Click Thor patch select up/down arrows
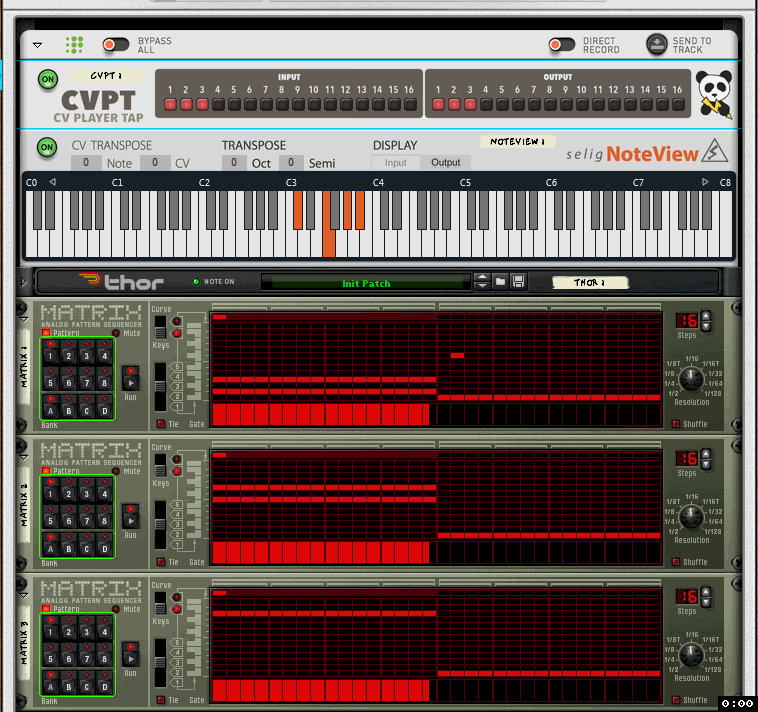Viewport: 758px width, 712px height. click(481, 281)
